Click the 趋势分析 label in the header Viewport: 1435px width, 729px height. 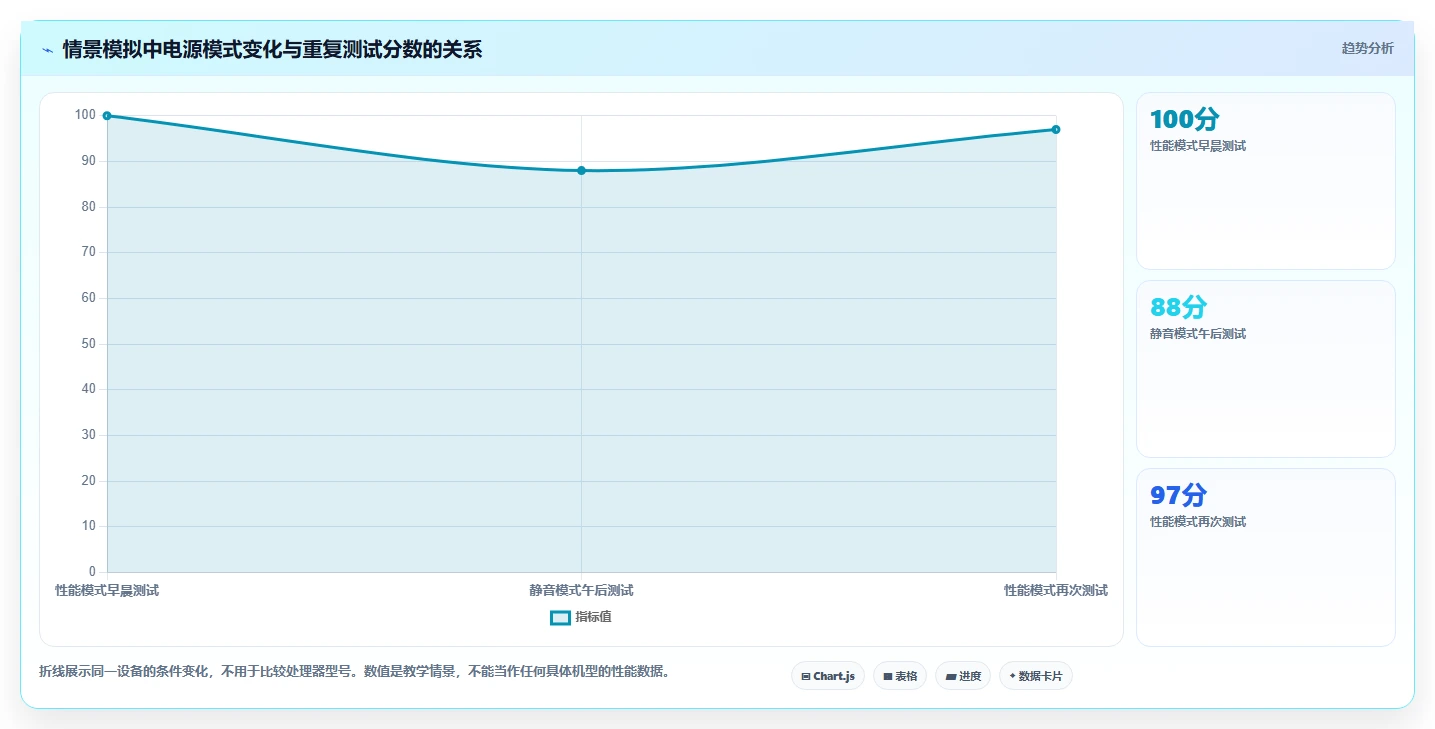click(1367, 48)
